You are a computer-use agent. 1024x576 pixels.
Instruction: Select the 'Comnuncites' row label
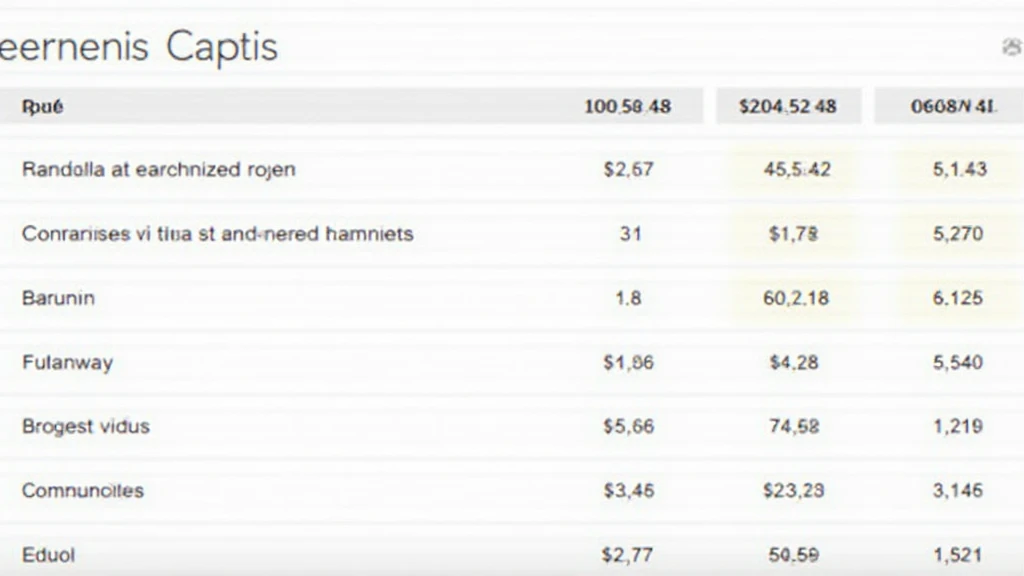82,490
